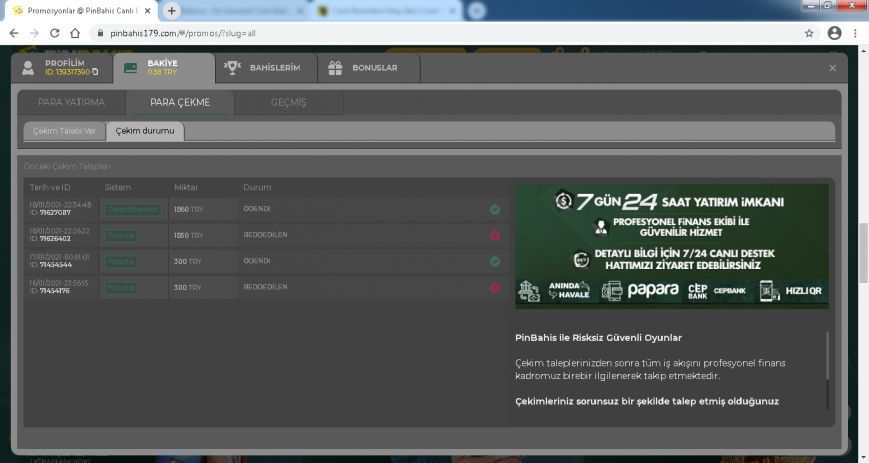Click the Miktar column header
This screenshot has height=463, width=869.
(186, 187)
